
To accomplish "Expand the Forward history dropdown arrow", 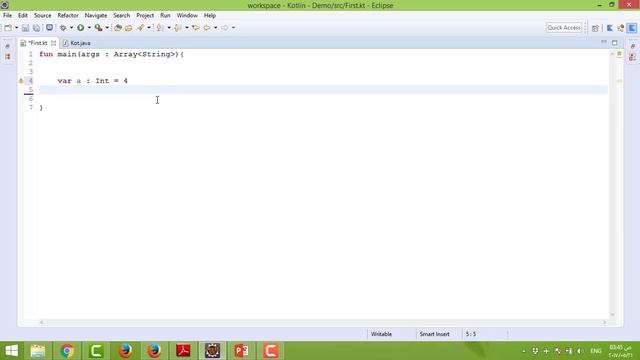I will click(x=233, y=28).
